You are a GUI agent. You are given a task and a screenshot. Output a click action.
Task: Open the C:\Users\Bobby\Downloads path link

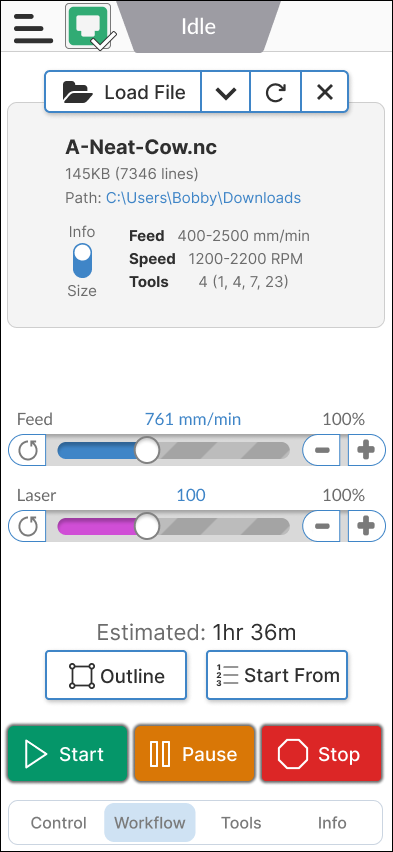coord(203,198)
